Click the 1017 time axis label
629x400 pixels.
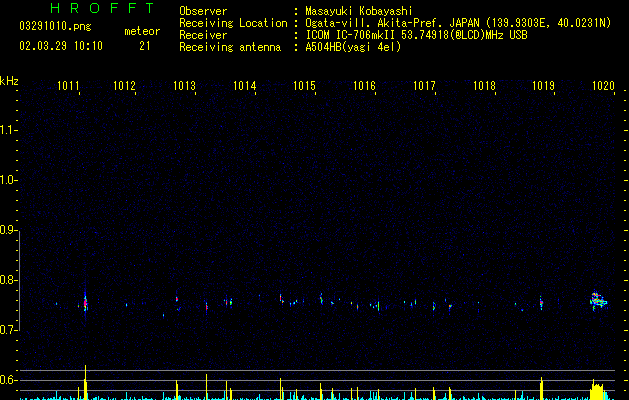tap(424, 86)
